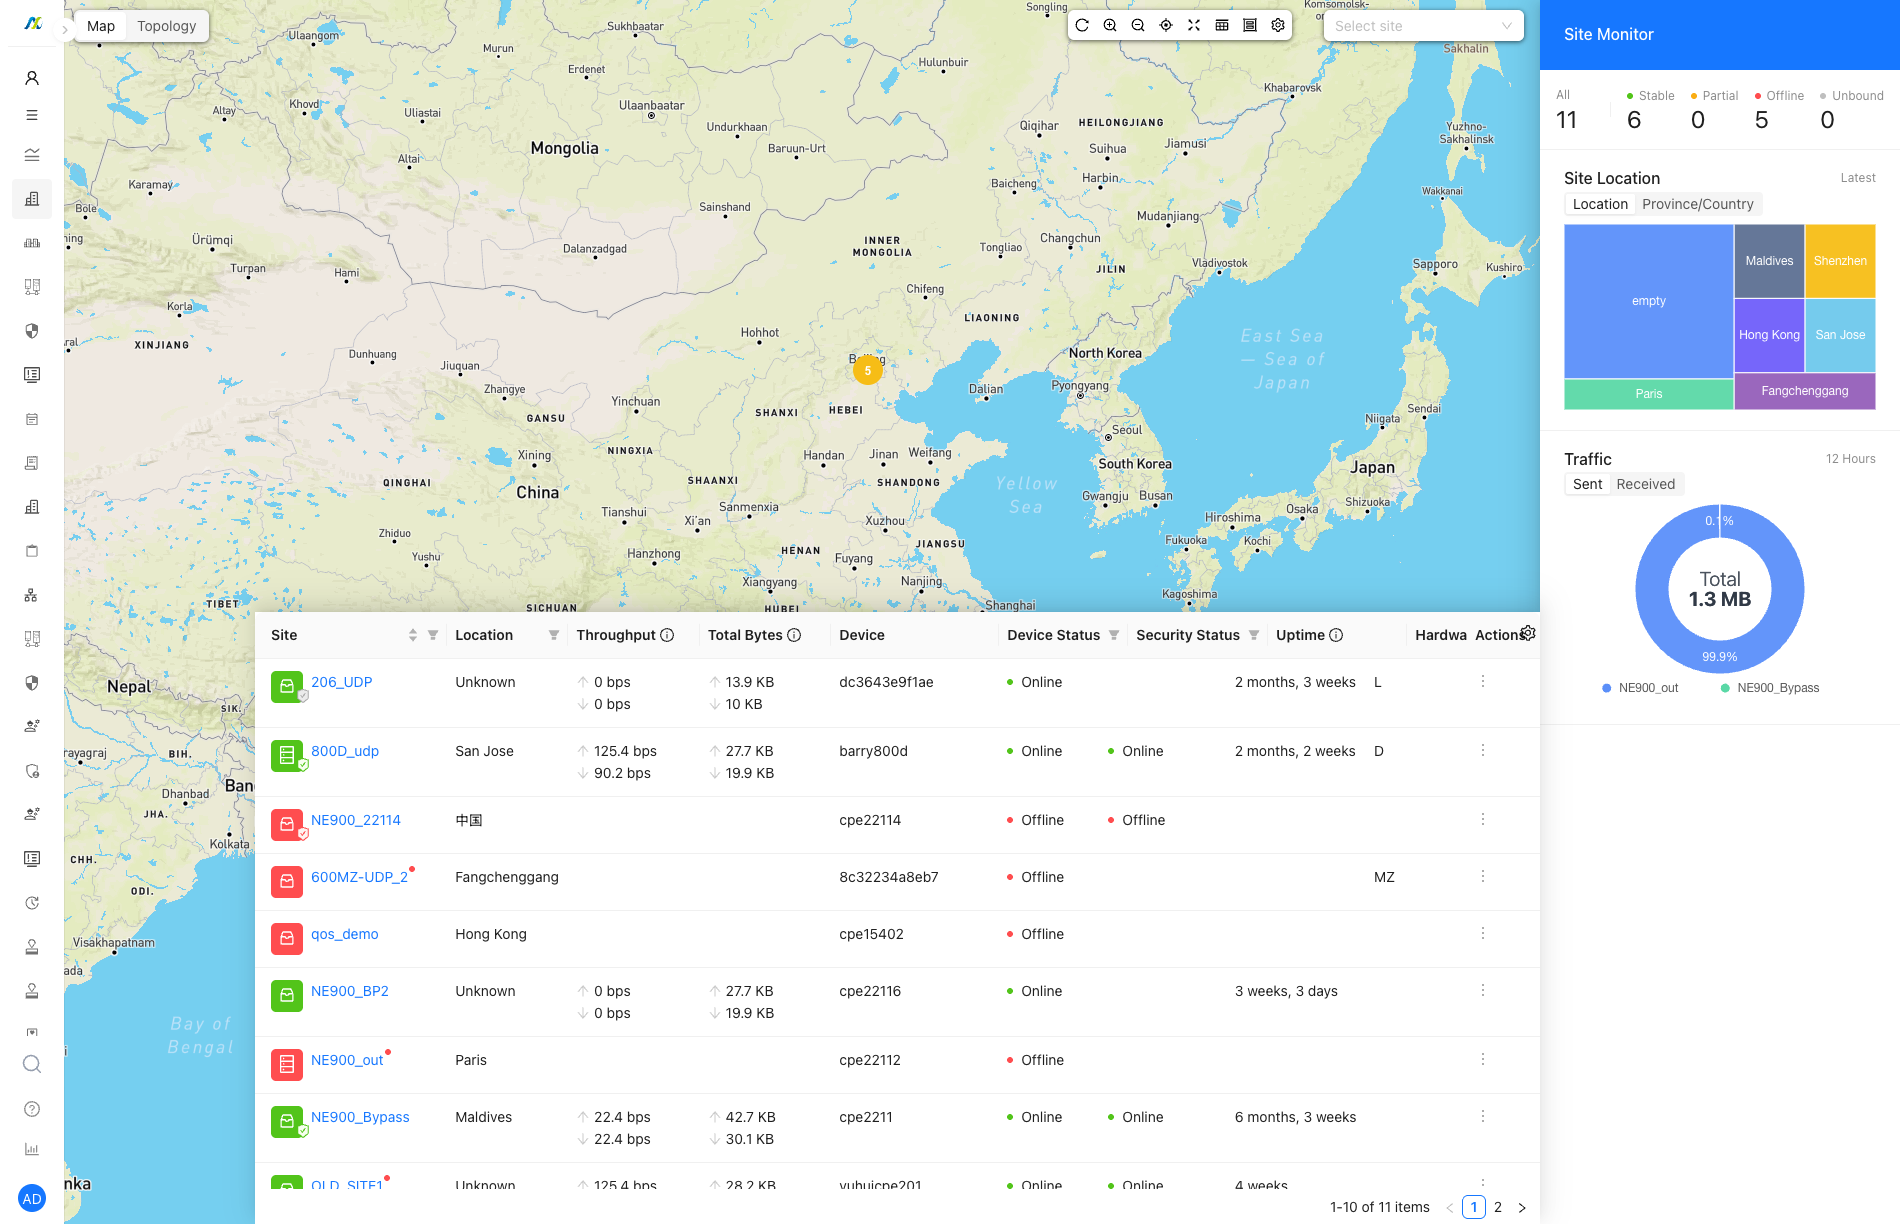The image size is (1900, 1224).
Task: Show All sites count filter
Action: coord(1566,110)
